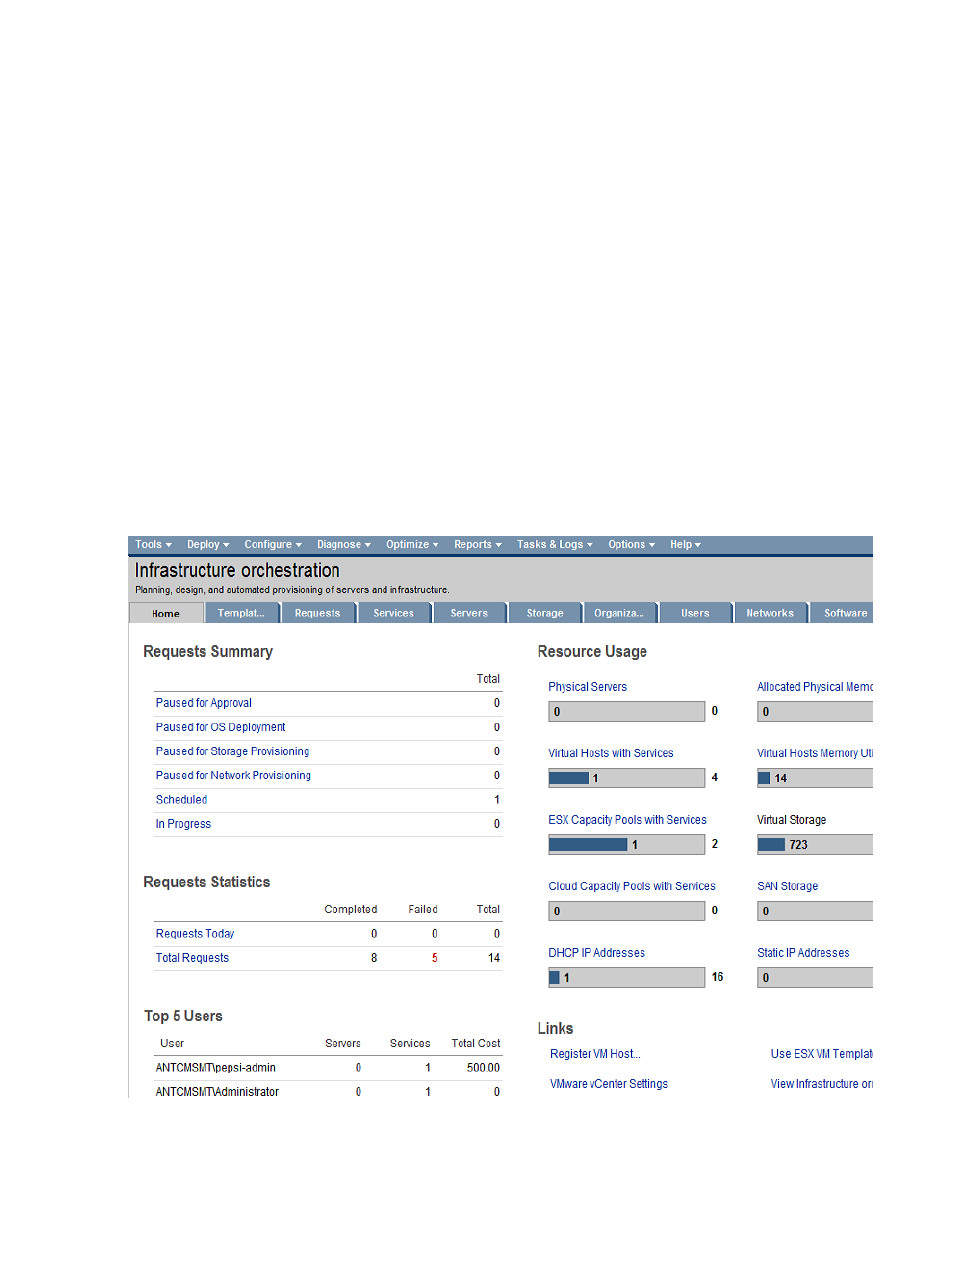Select the Servers tab
Image resolution: width=954 pixels, height=1270 pixels.
pos(470,613)
